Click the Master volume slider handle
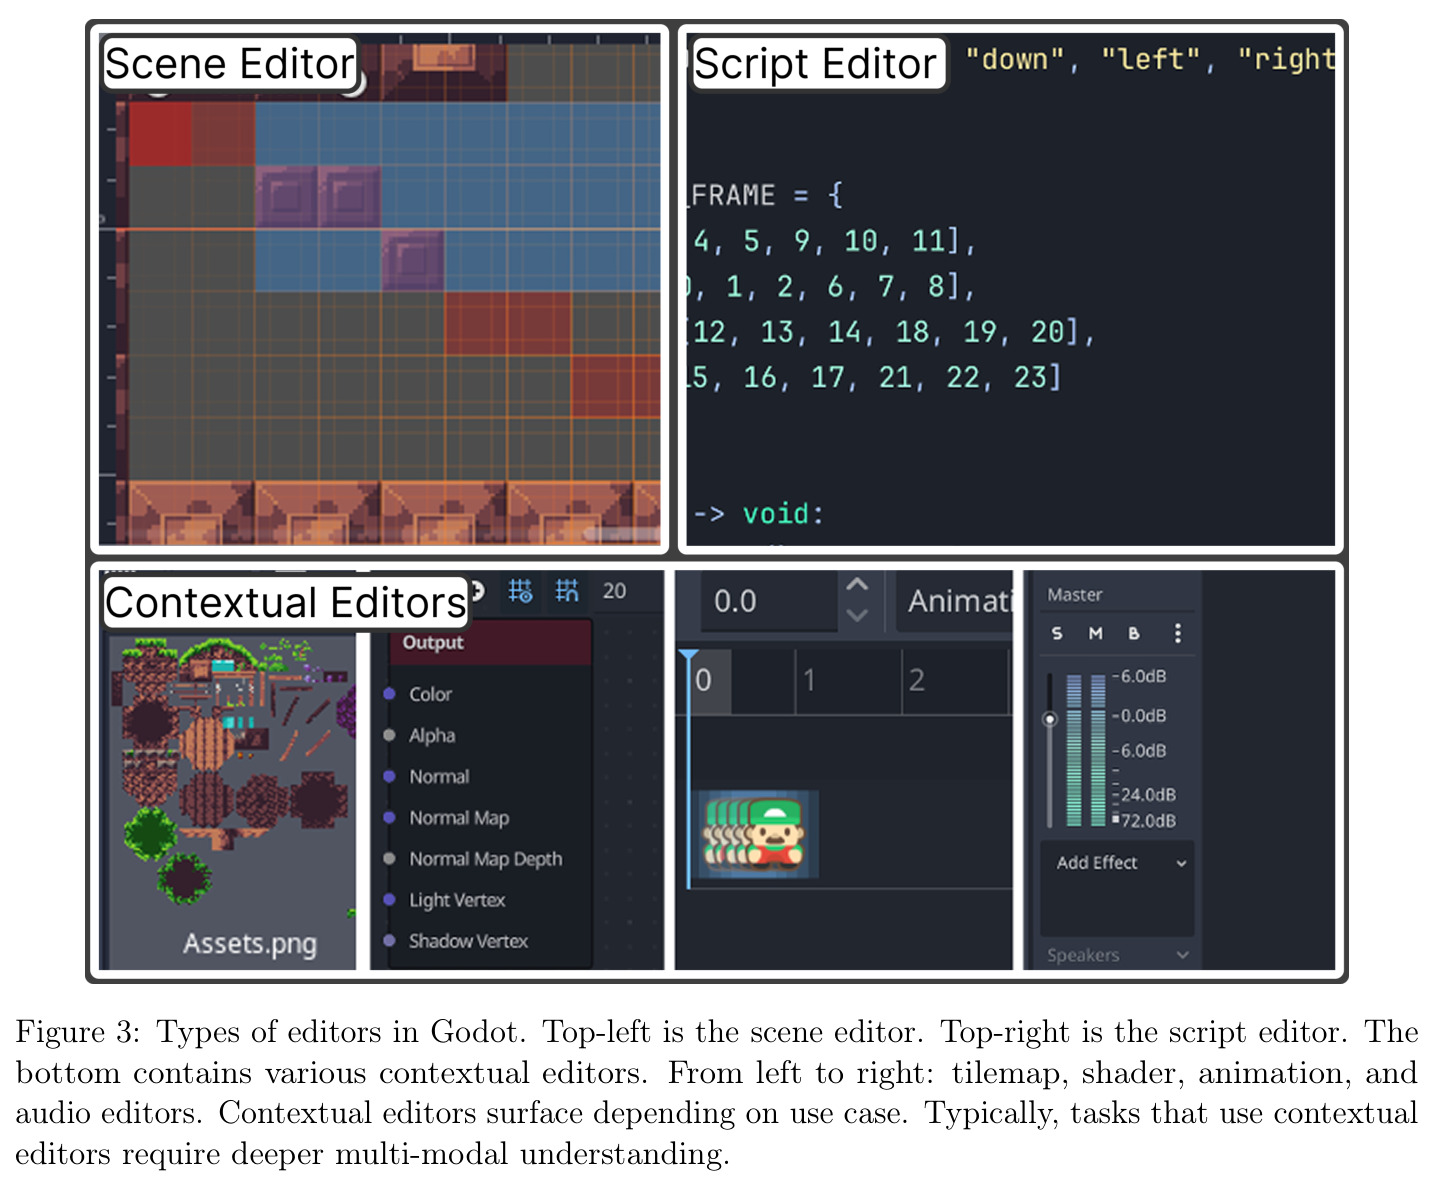The width and height of the screenshot is (1434, 1186). (1050, 718)
